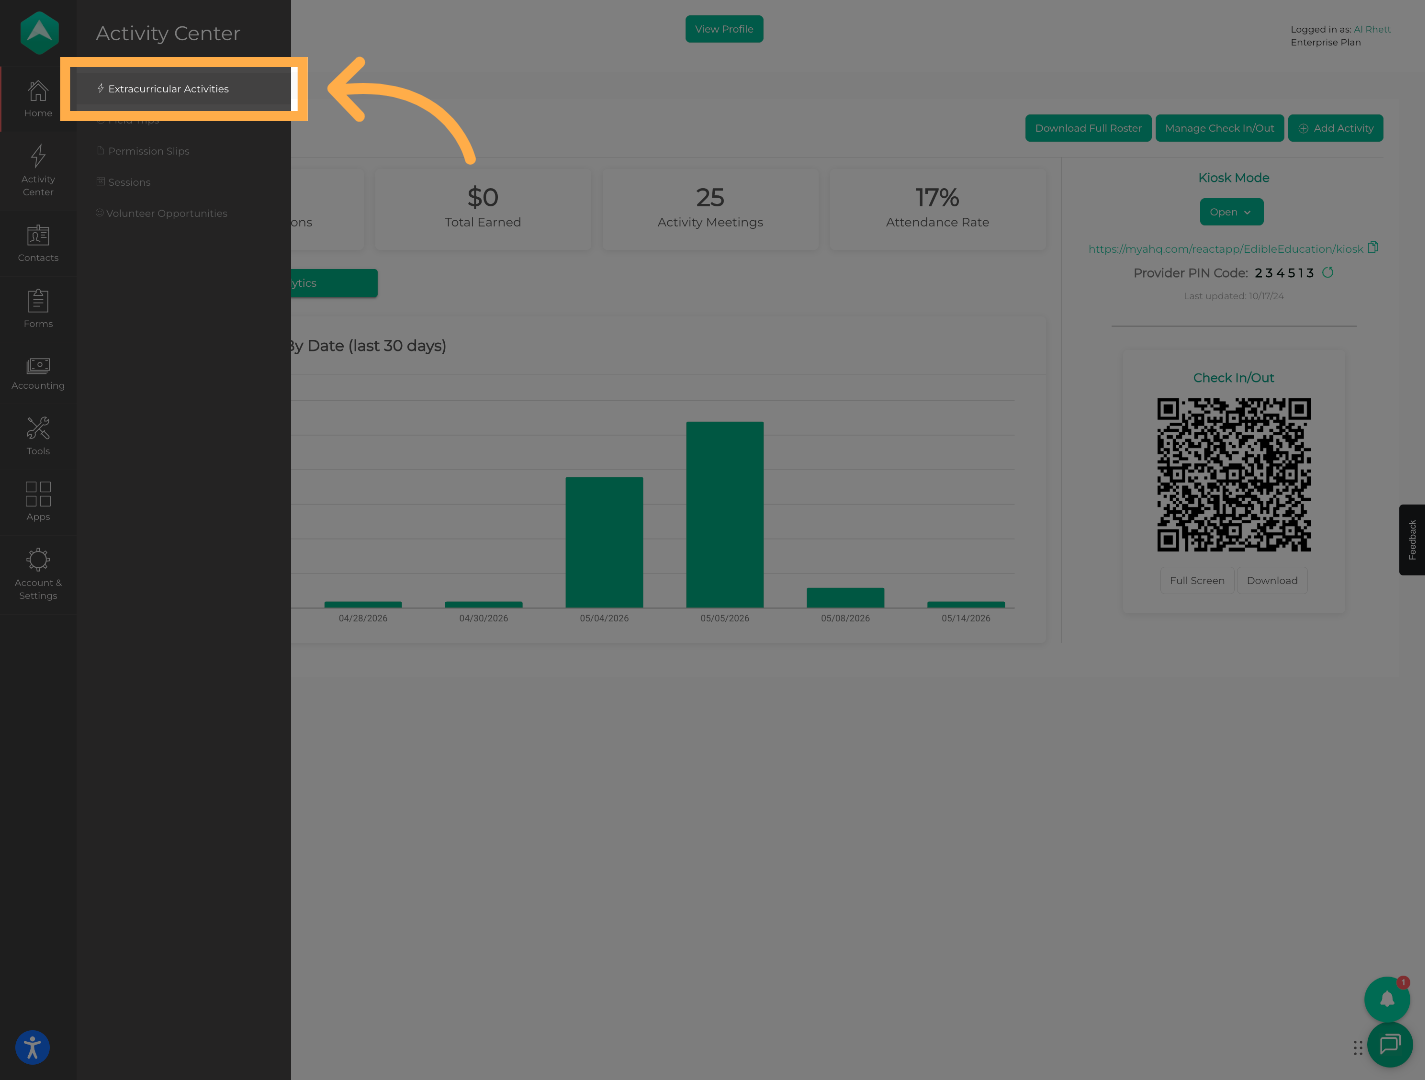The width and height of the screenshot is (1425, 1080).
Task: Open the notifications bell
Action: pos(1387,999)
